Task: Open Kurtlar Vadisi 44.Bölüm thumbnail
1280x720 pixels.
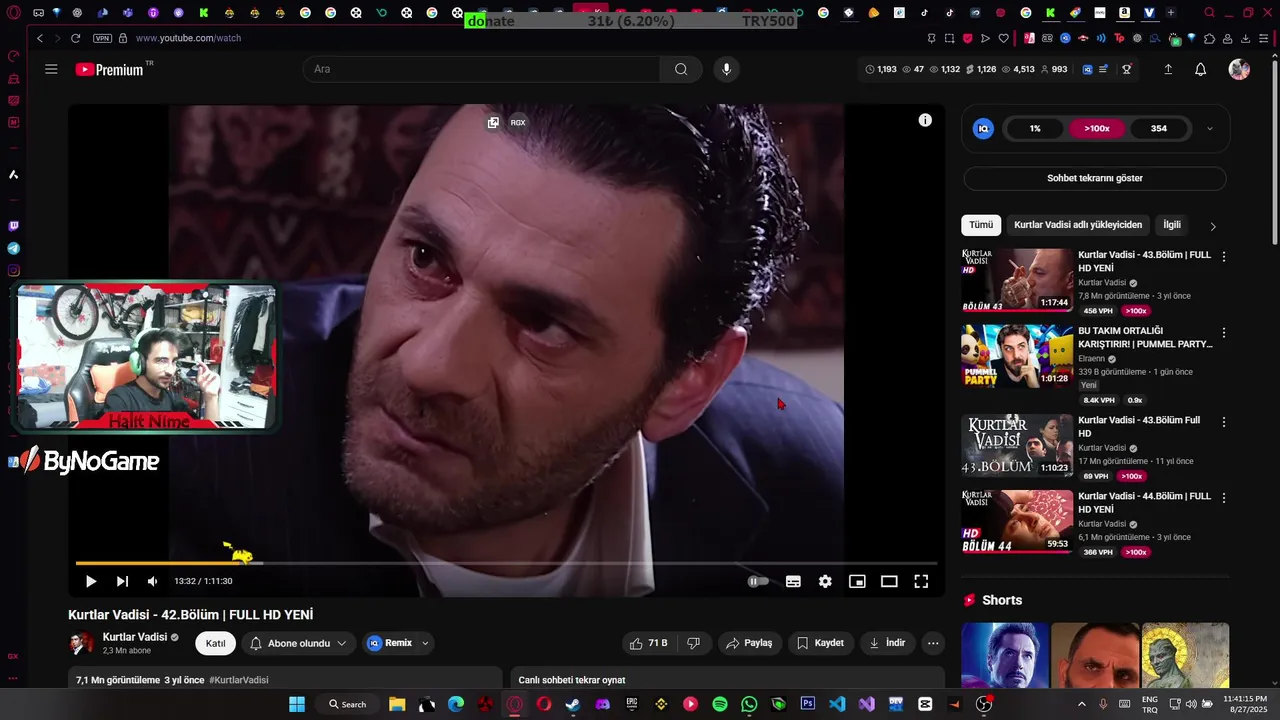Action: (1017, 521)
